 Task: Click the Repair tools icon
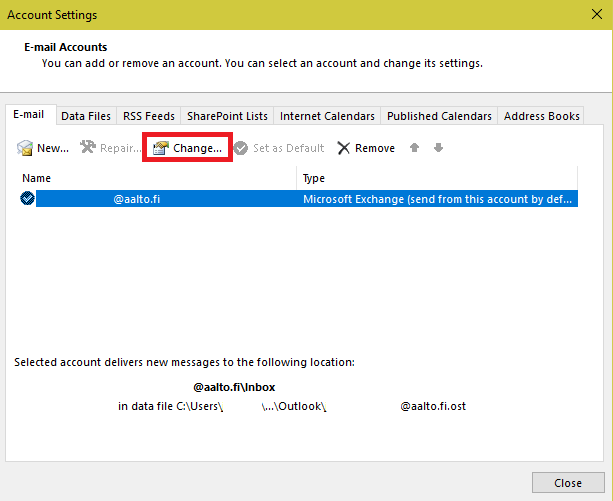[88, 148]
